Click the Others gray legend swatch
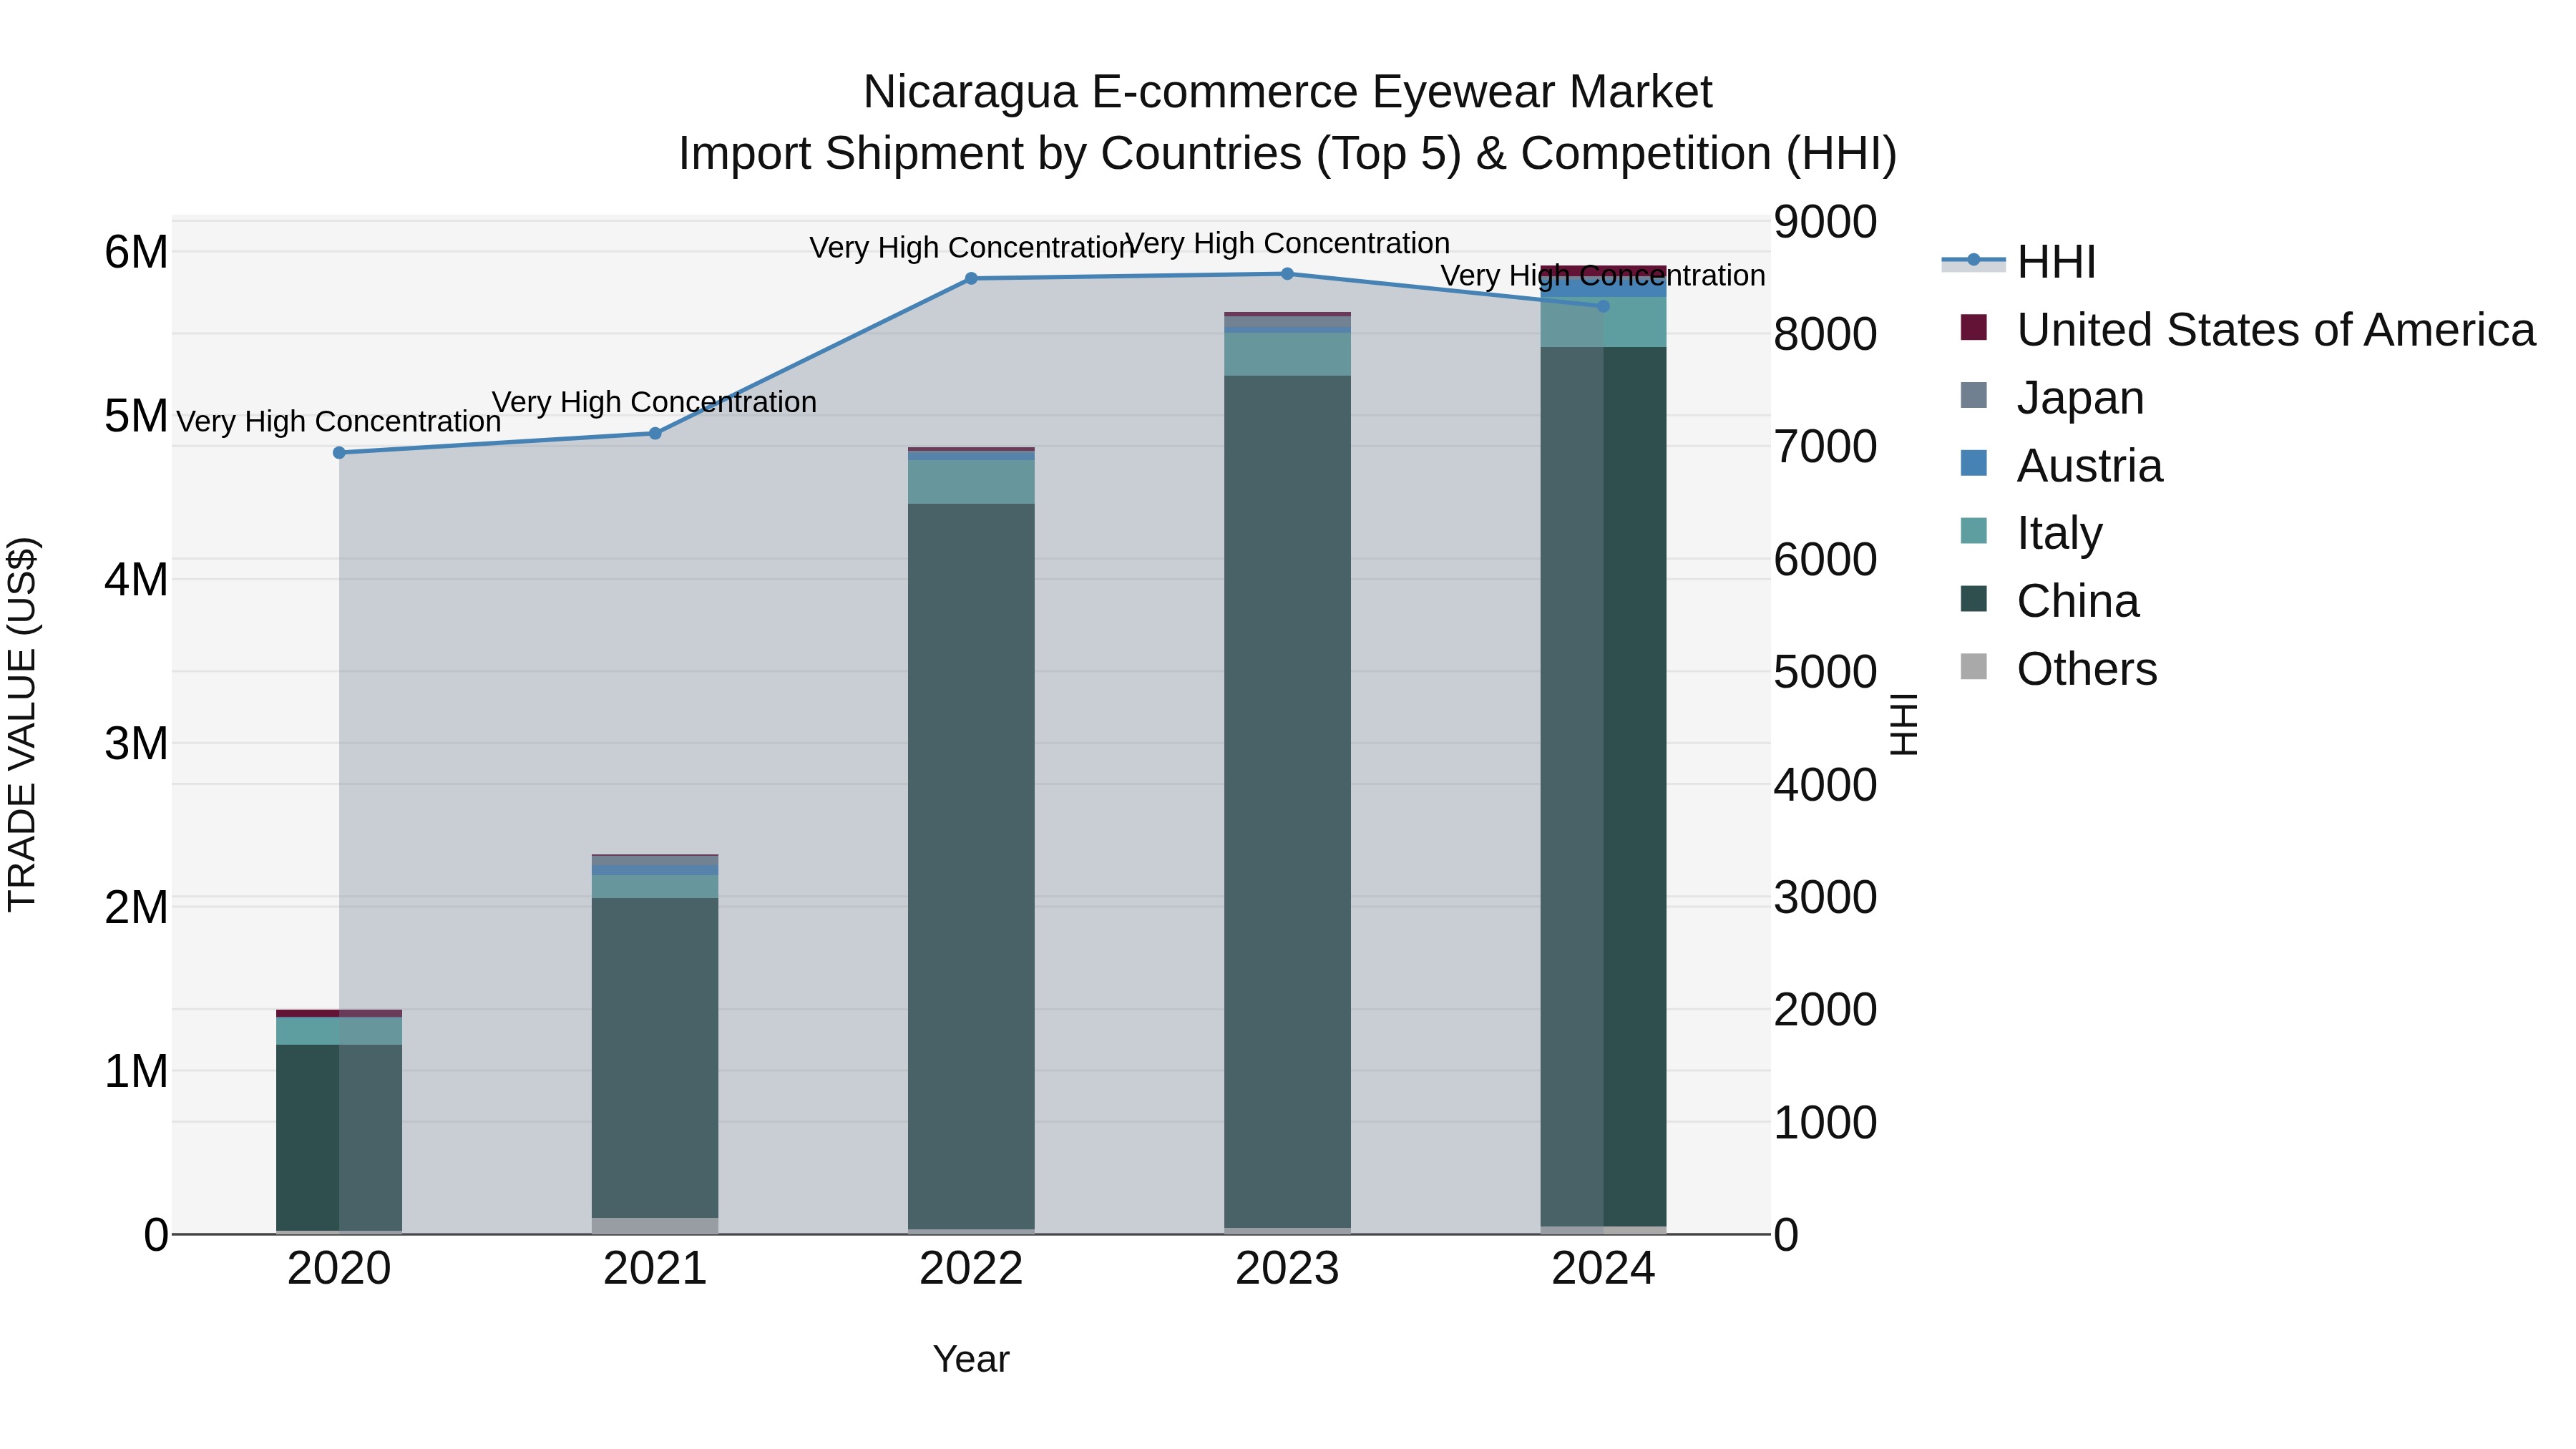 [x=1974, y=666]
